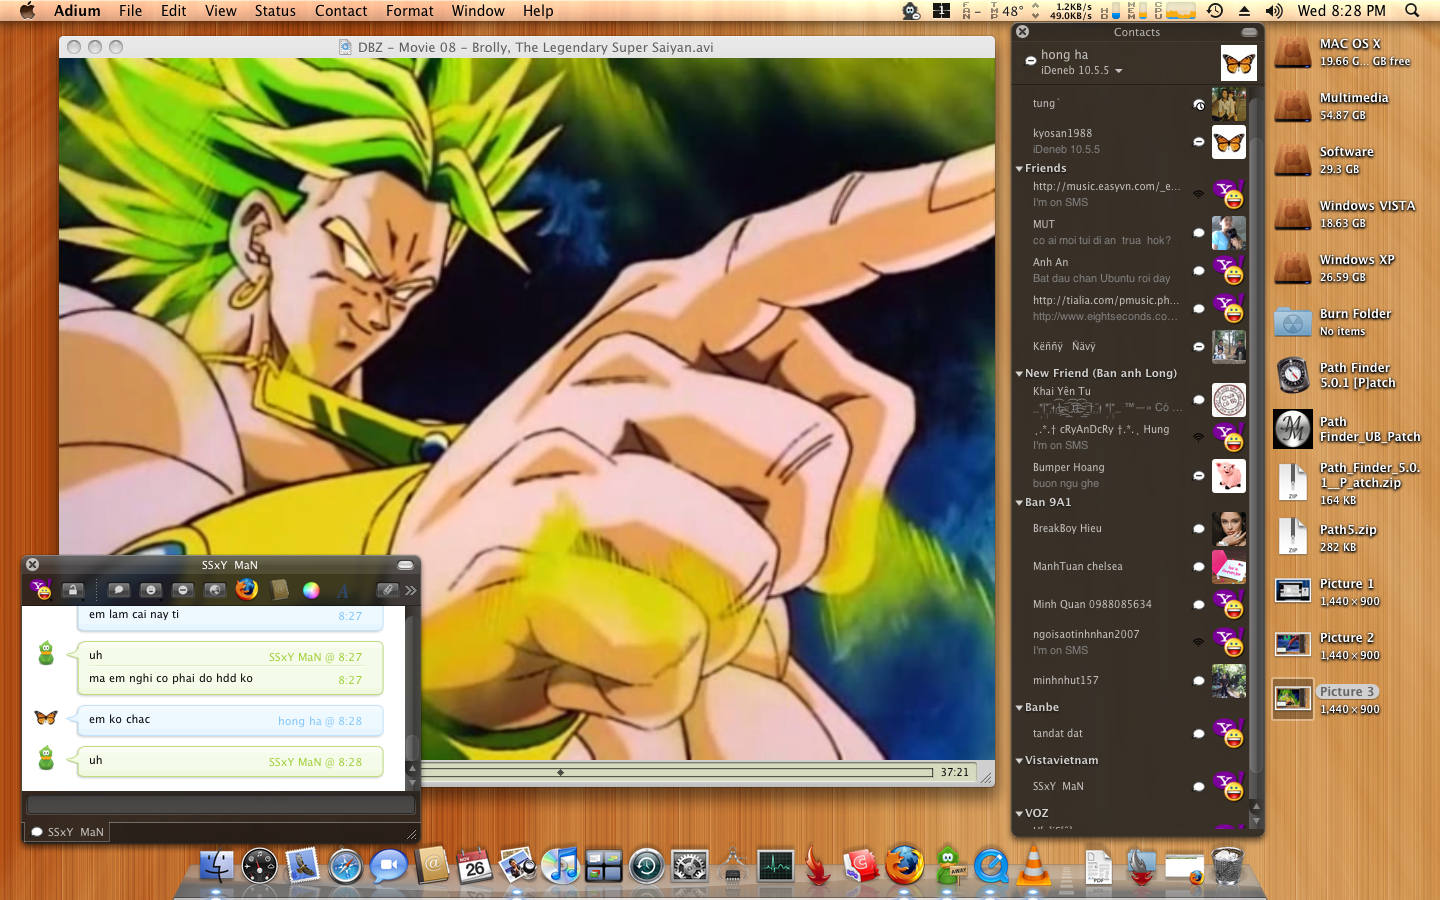
Task: Open System Preferences gear in the Dock
Action: 690,865
